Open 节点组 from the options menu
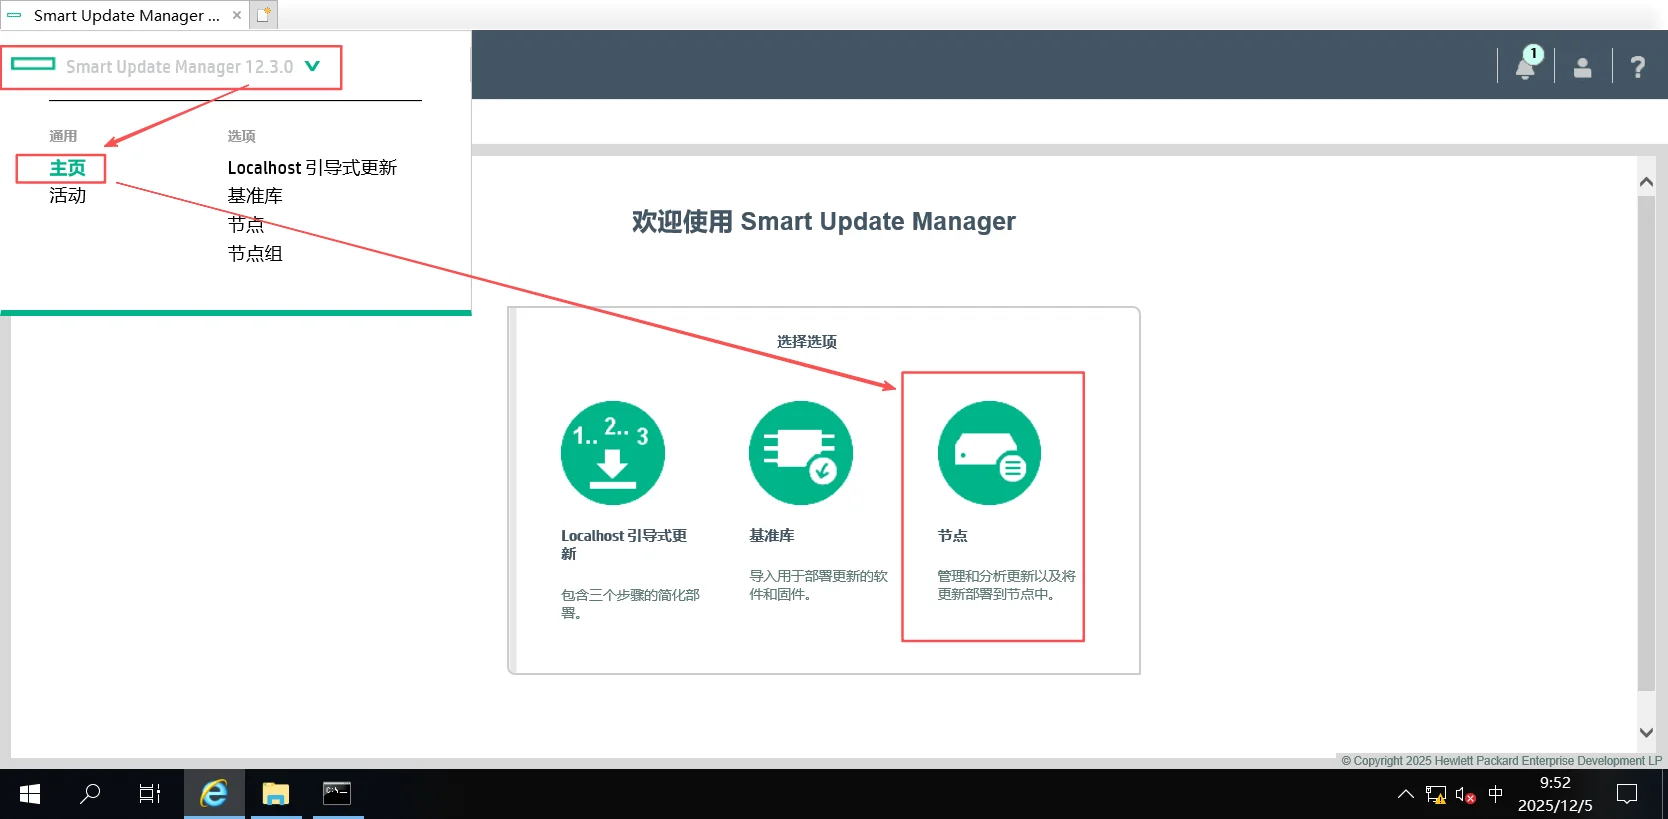This screenshot has height=819, width=1668. pos(255,254)
